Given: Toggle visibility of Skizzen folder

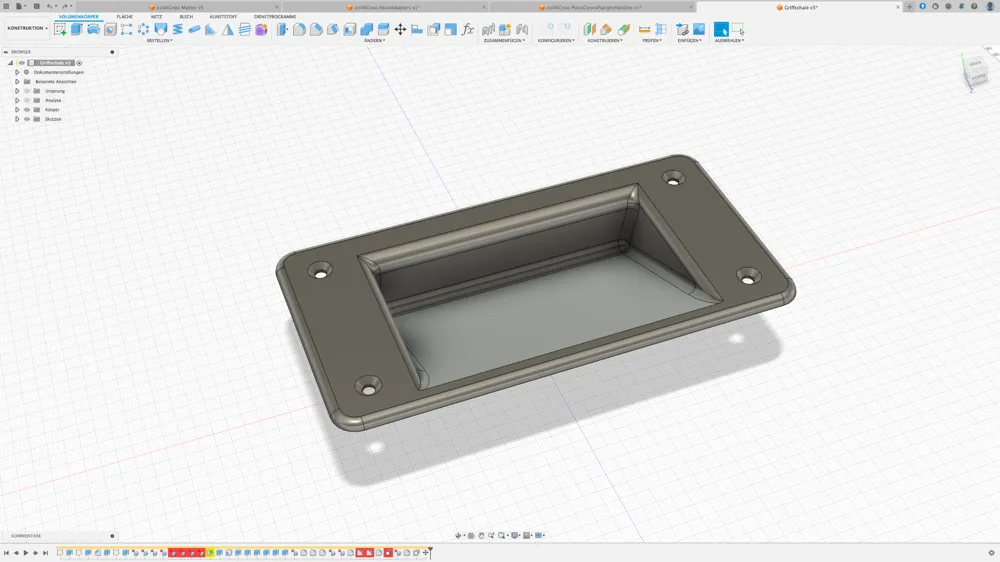Looking at the screenshot, I should (27, 119).
